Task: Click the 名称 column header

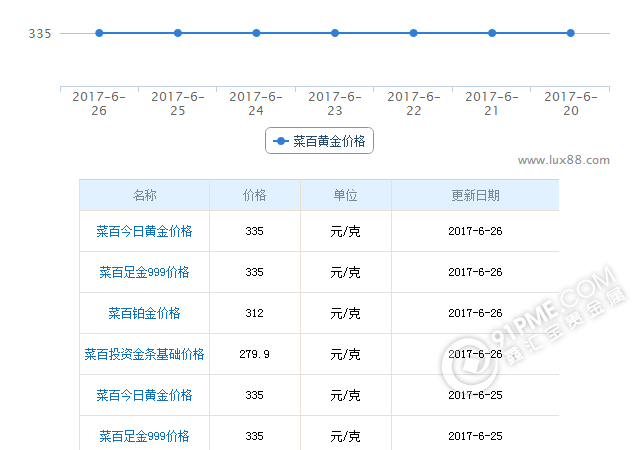Action: click(x=144, y=195)
